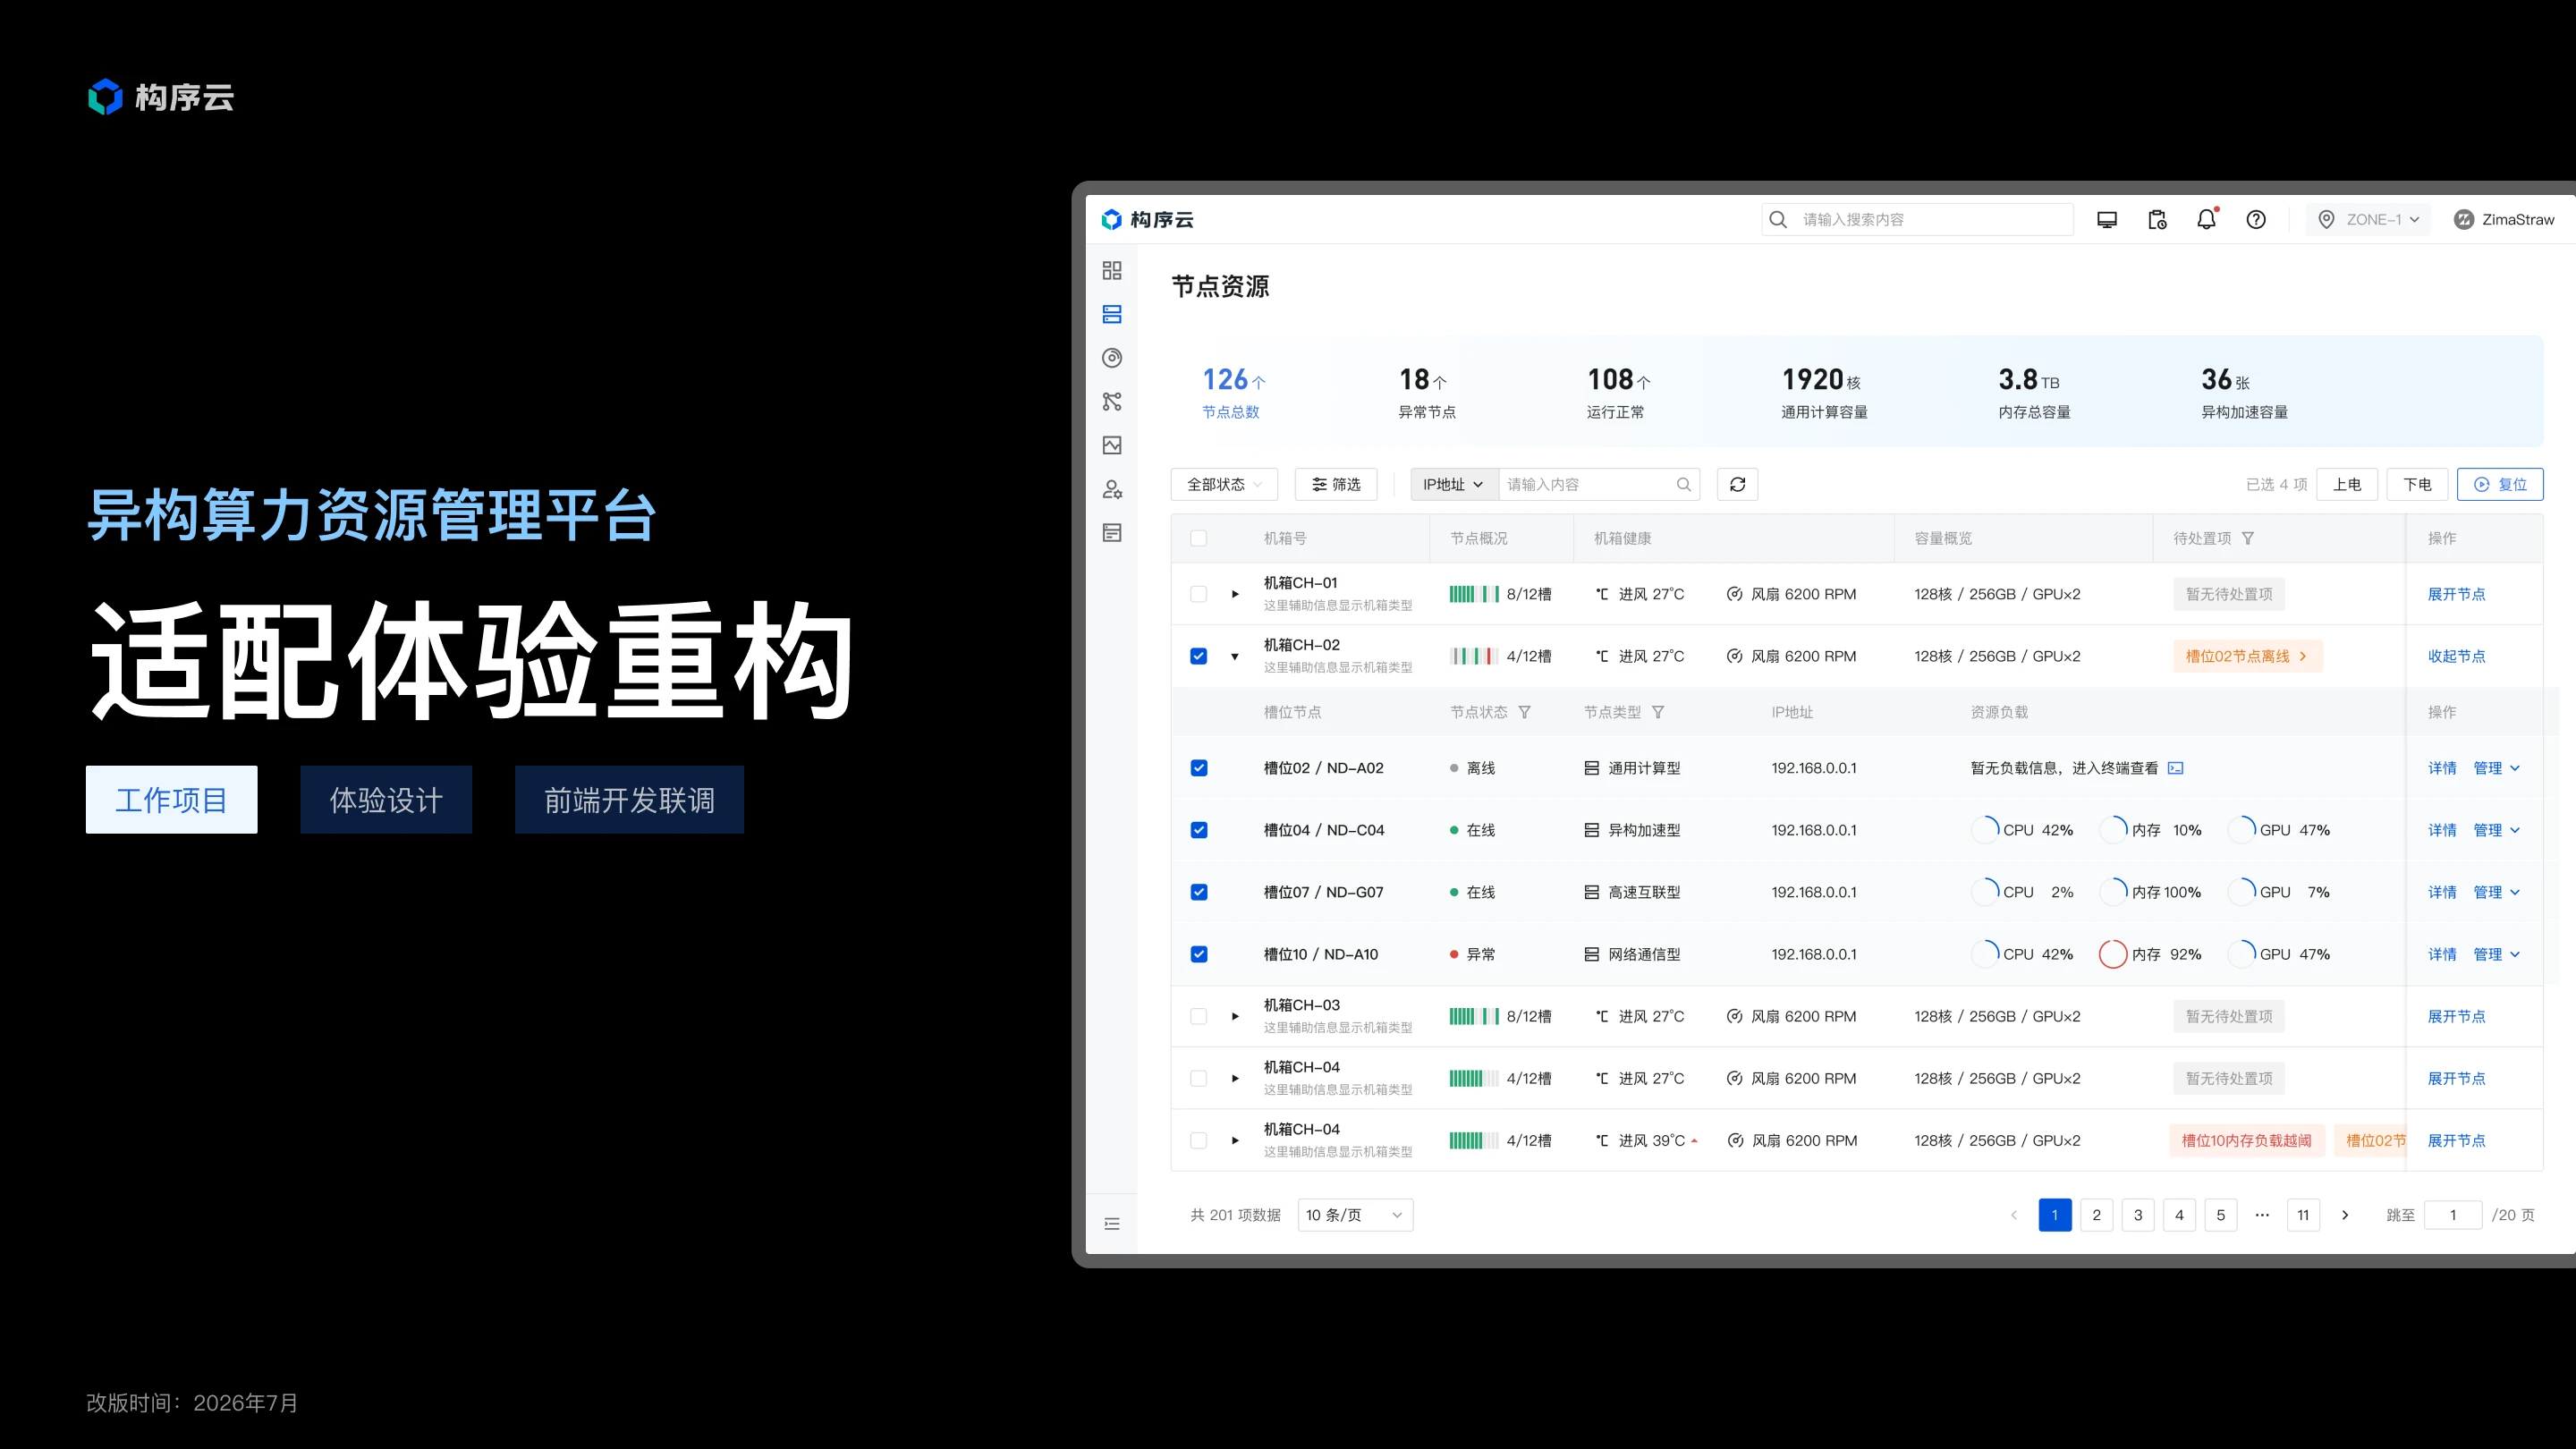Click the 上电 button
Viewport: 2576px width, 1449px height.
point(2347,484)
